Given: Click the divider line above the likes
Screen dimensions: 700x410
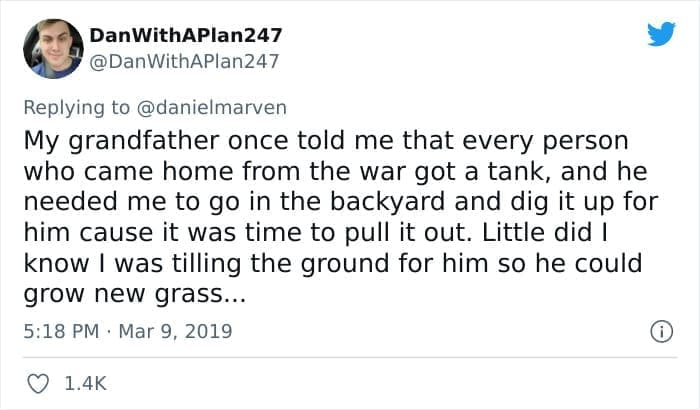Looking at the screenshot, I should [x=350, y=357].
